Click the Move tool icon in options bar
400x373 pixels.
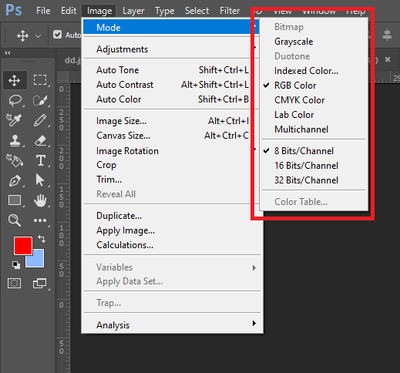coord(23,35)
